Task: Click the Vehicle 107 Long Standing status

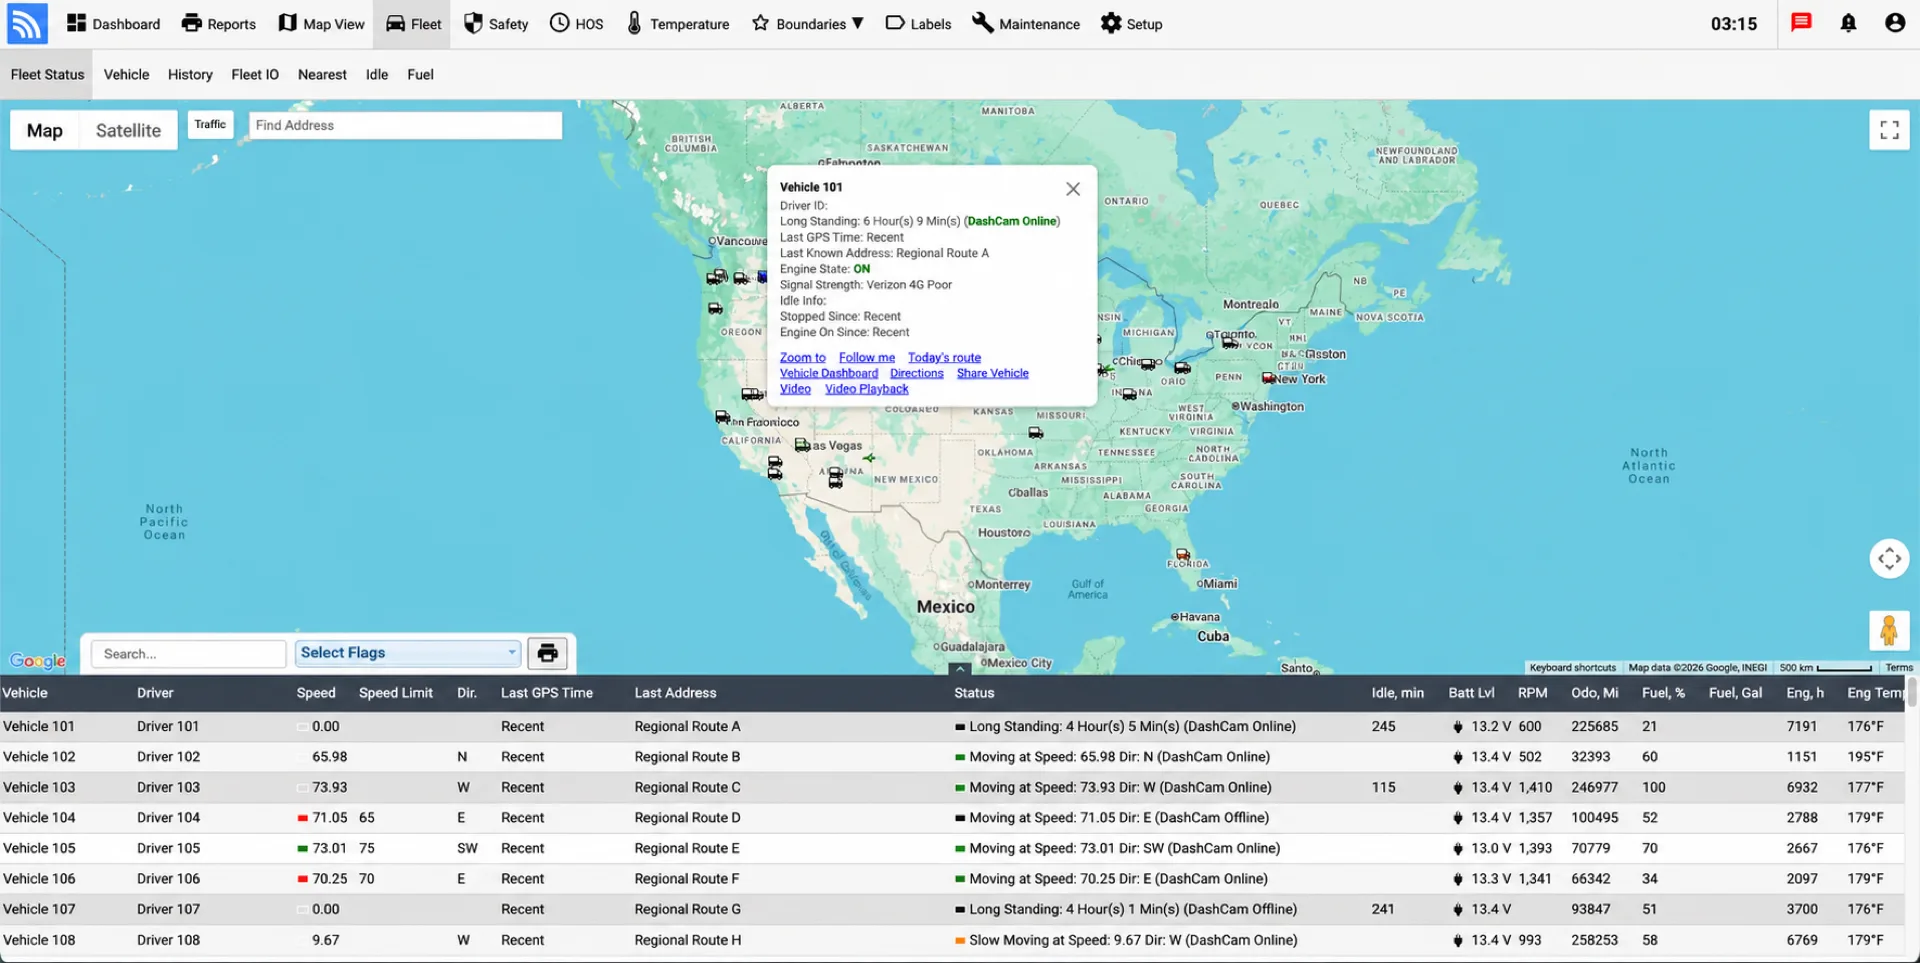Action: point(1132,909)
